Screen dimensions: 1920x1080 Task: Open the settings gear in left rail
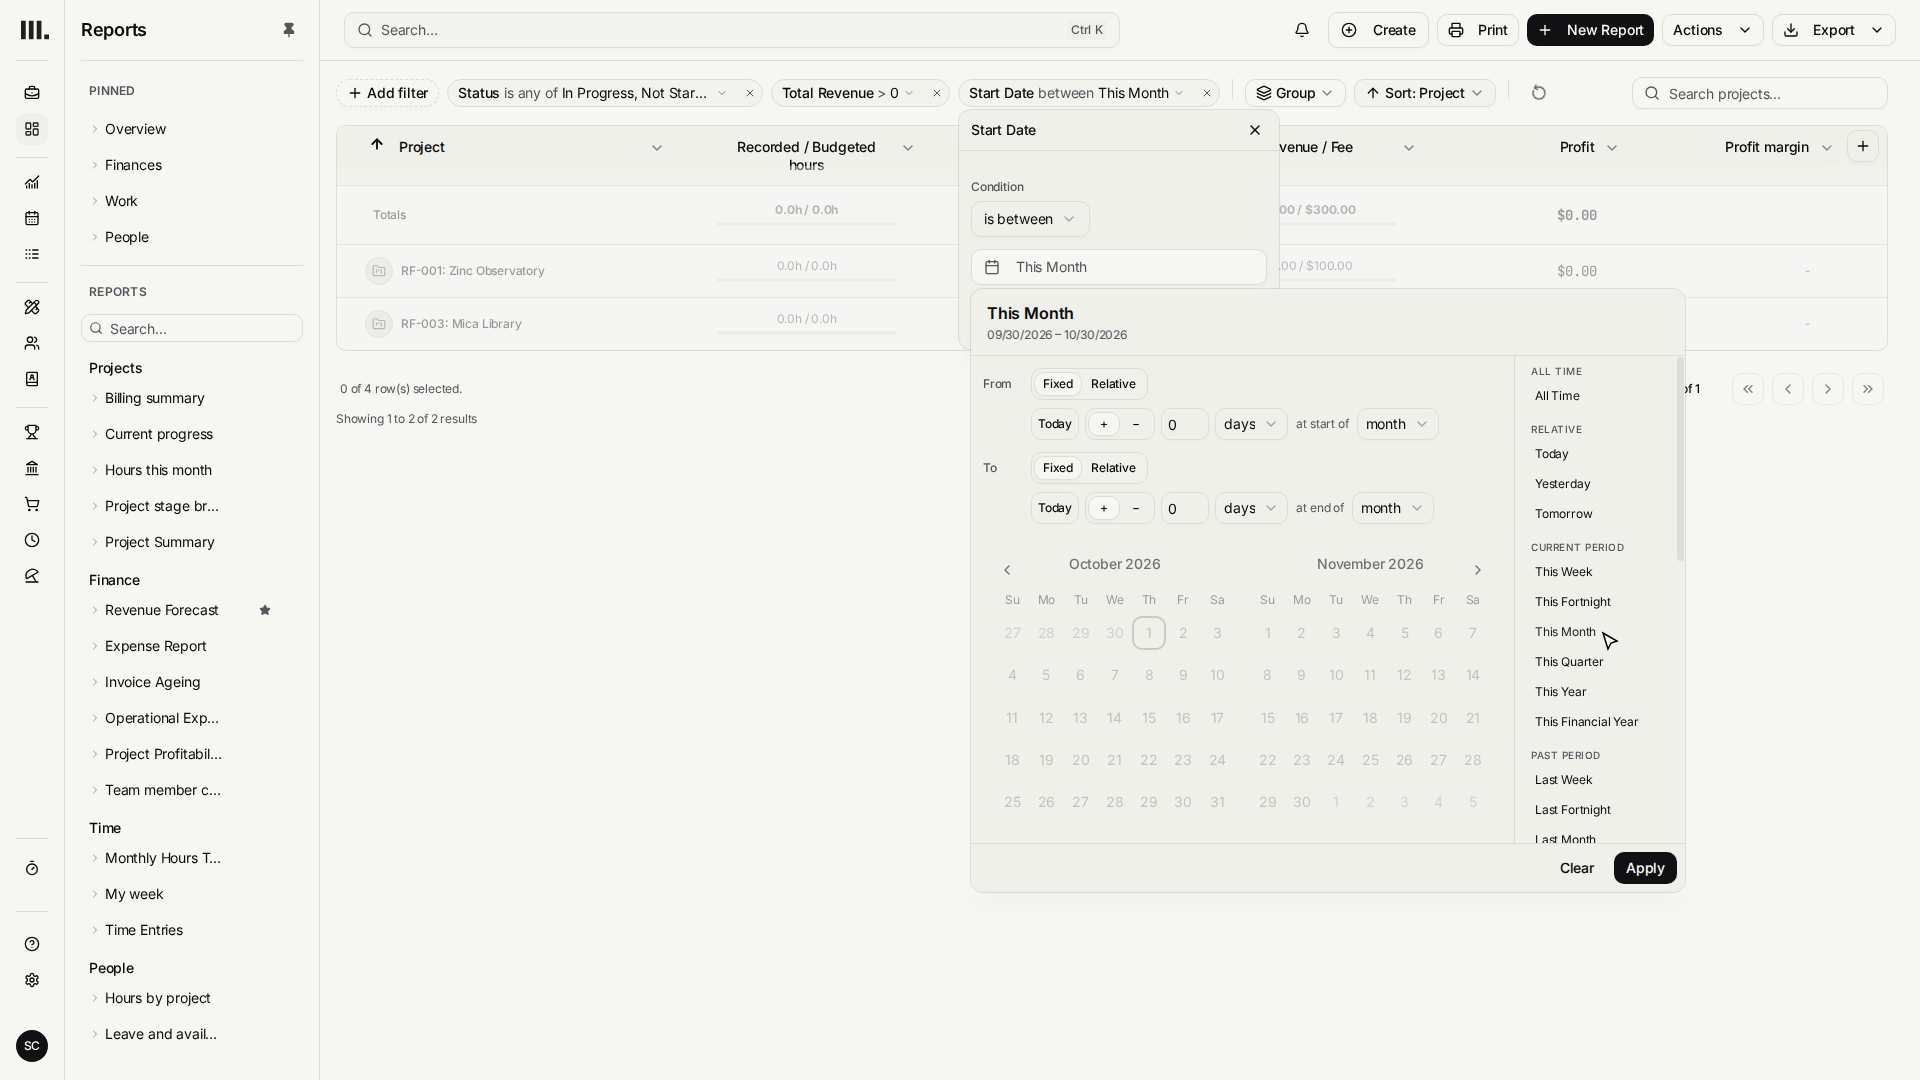click(x=32, y=980)
